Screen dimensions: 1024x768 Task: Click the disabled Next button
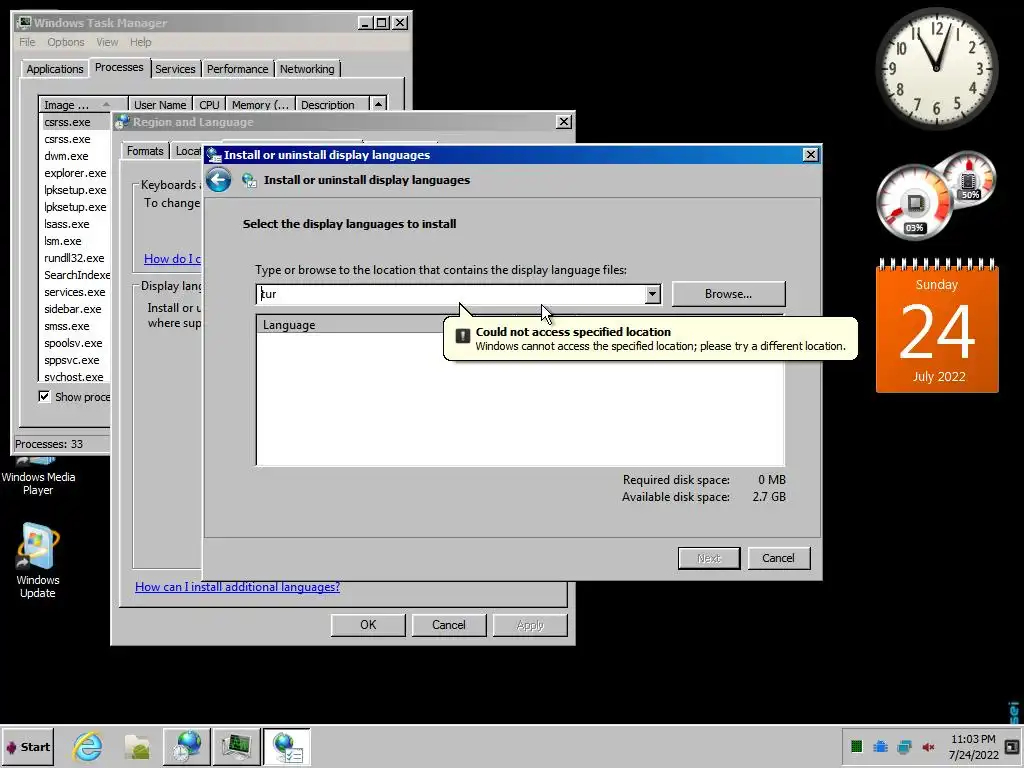pyautogui.click(x=709, y=558)
